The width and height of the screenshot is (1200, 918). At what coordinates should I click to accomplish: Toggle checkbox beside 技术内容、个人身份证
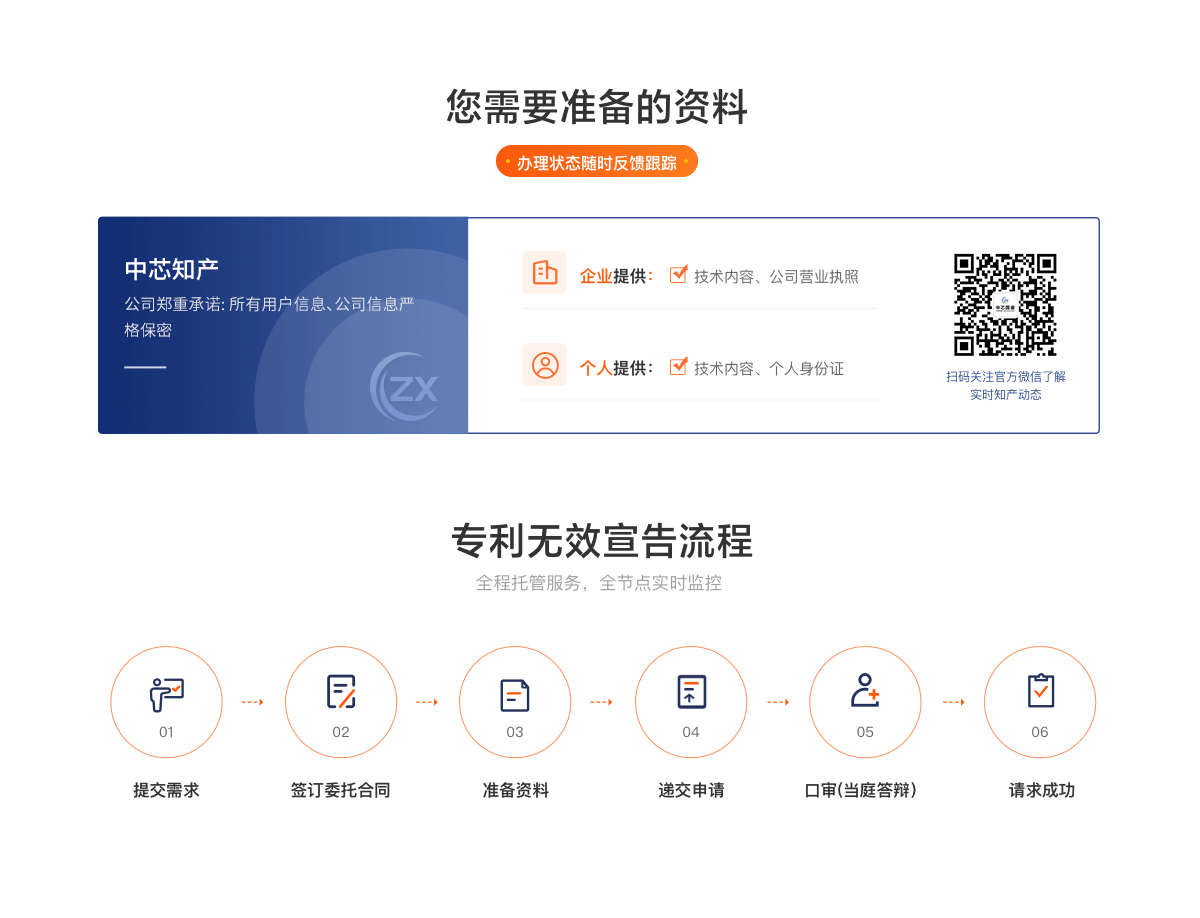click(678, 366)
